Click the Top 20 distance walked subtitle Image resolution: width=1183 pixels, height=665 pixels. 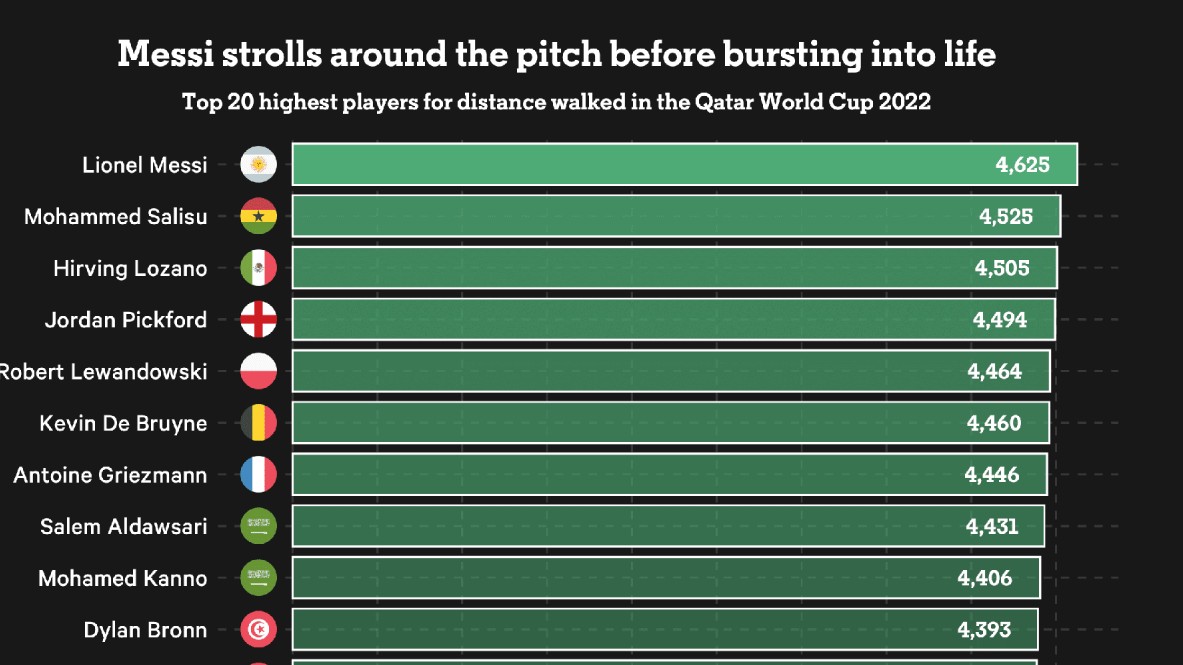tap(556, 102)
